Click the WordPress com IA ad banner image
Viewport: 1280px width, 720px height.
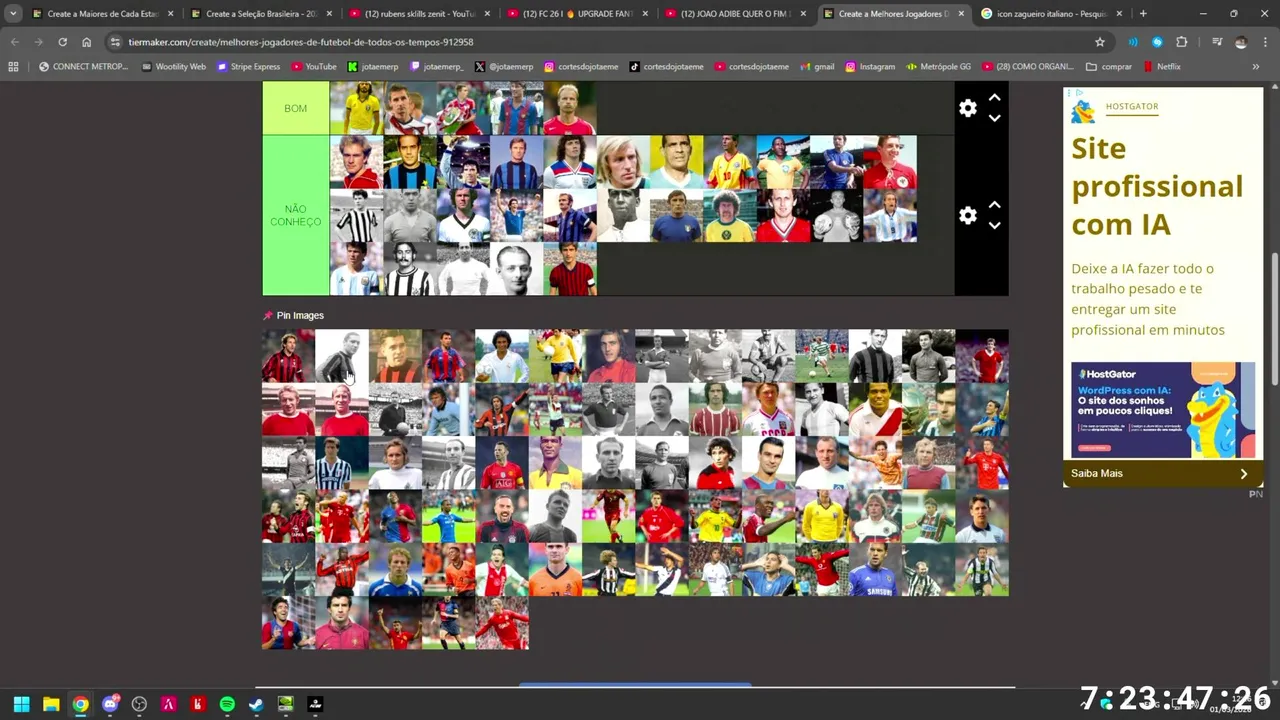1162,410
